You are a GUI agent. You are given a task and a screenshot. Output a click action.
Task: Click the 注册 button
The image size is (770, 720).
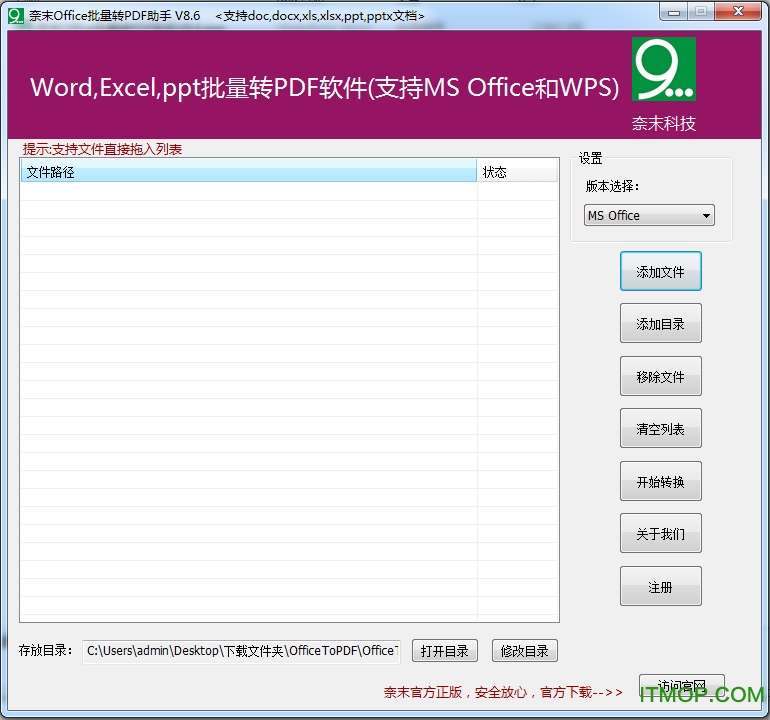660,586
